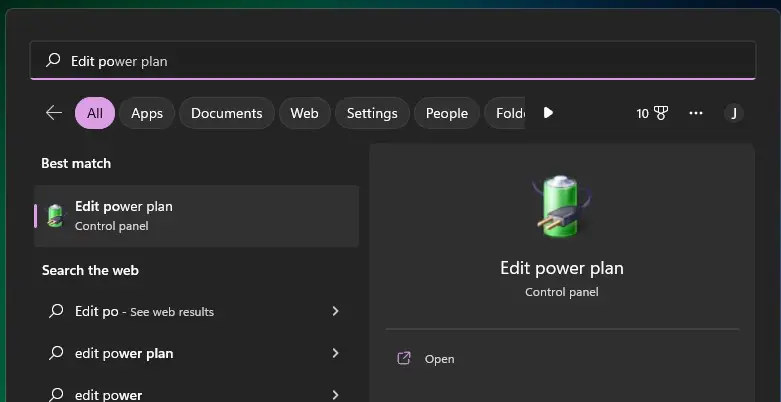The image size is (781, 402).
Task: Open the Edit power plan best match result
Action: pos(196,216)
